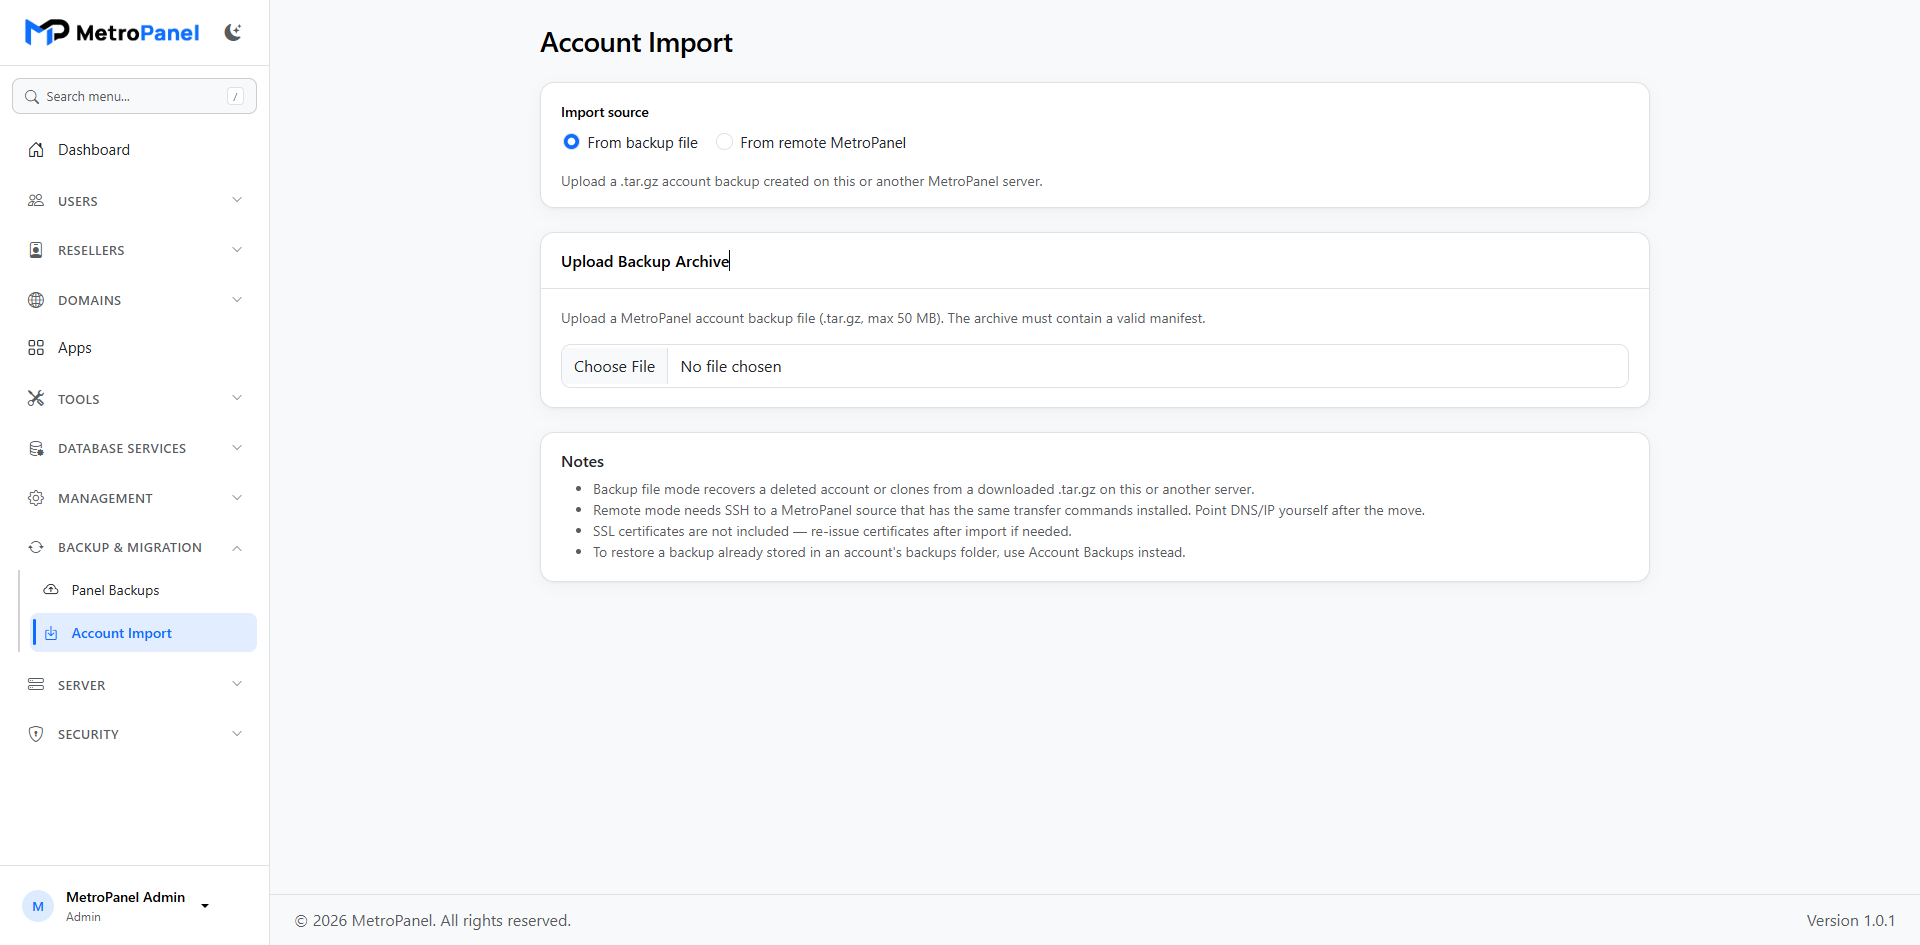
Task: Expand the SERVER section chevron
Action: 237,684
